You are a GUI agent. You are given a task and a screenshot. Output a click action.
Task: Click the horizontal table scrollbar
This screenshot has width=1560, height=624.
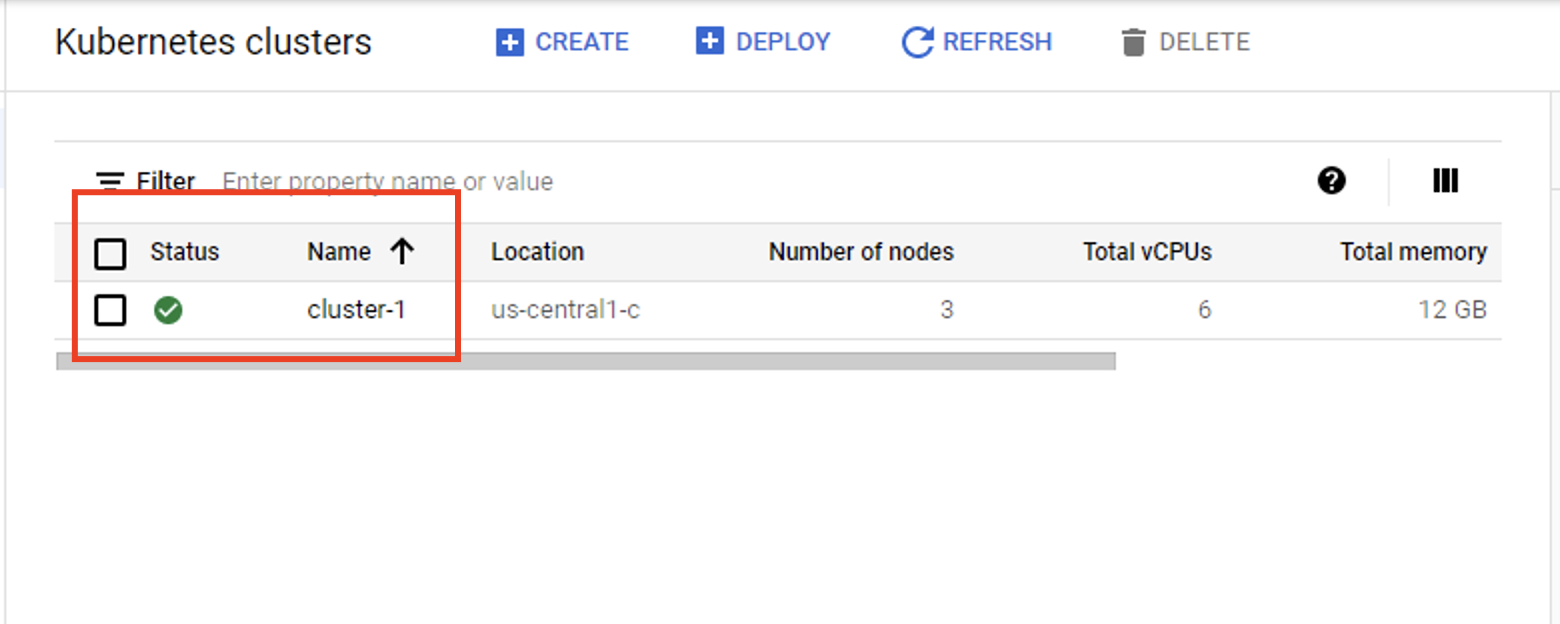click(586, 361)
